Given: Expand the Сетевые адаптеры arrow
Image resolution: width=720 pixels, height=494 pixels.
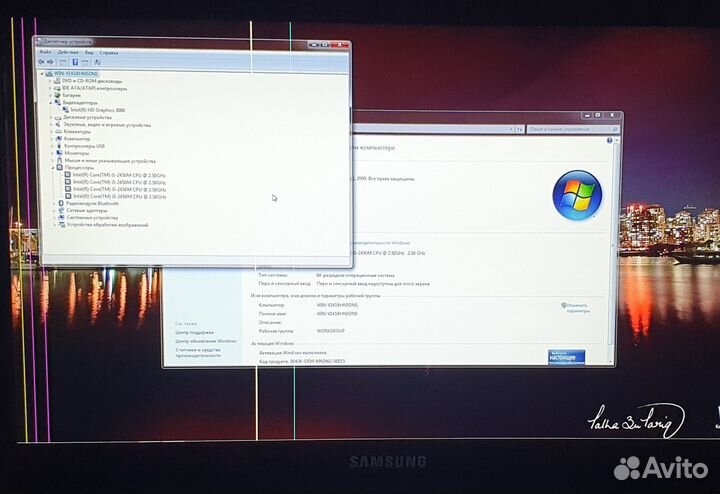Looking at the screenshot, I should 55,211.
